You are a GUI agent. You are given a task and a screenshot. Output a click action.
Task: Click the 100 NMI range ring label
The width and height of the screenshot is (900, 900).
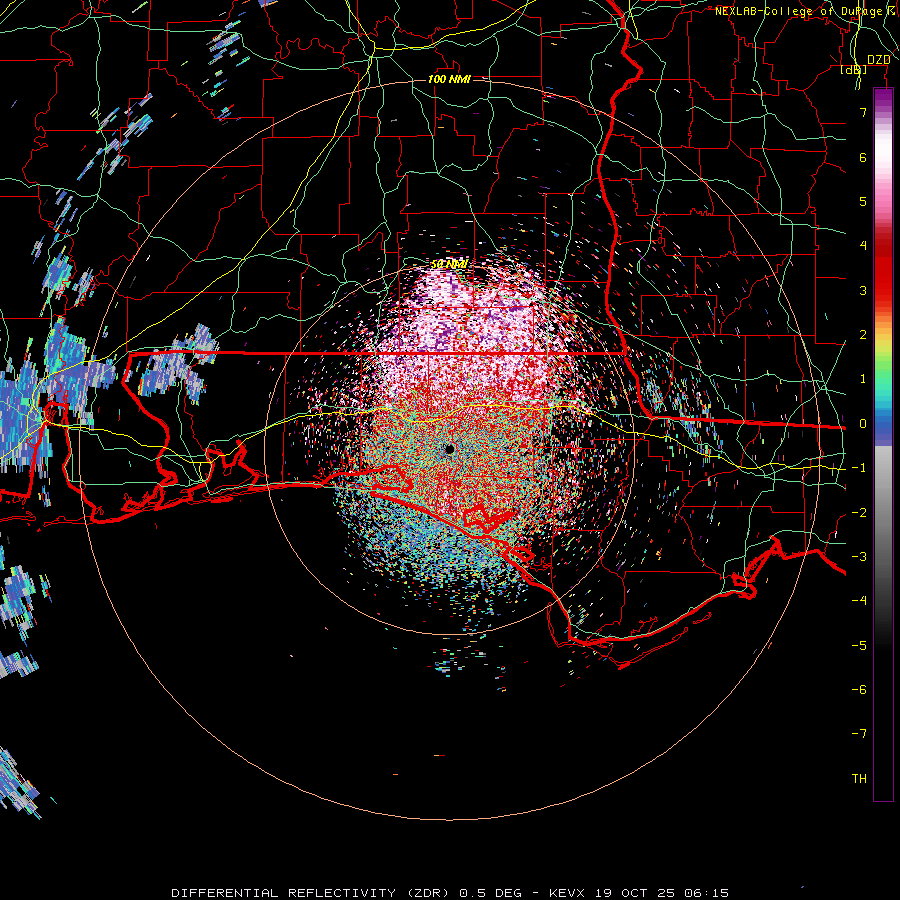click(x=449, y=79)
